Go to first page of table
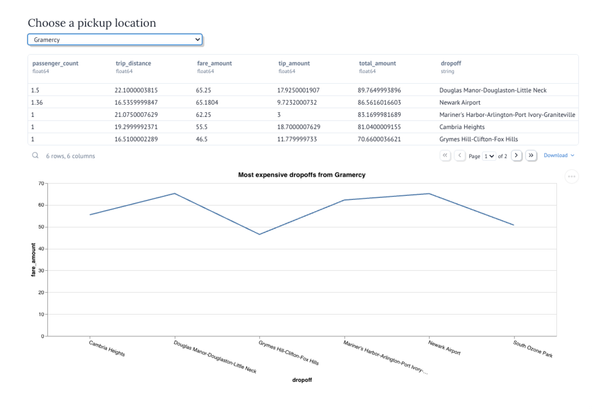The width and height of the screenshot is (600, 417). click(x=445, y=156)
